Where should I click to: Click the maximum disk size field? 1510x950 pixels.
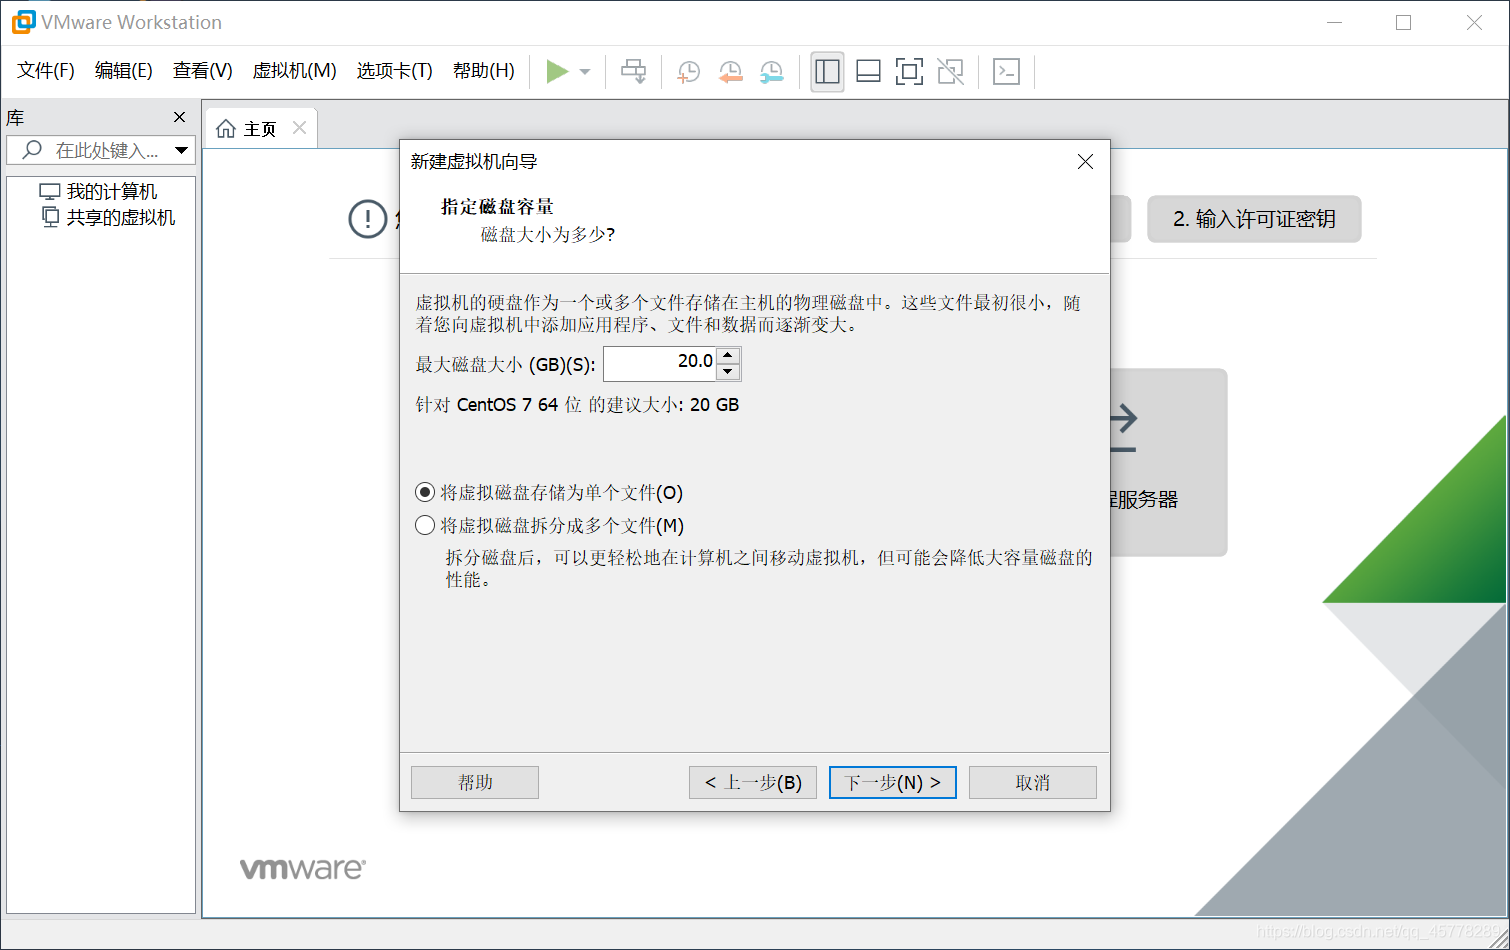pyautogui.click(x=660, y=364)
